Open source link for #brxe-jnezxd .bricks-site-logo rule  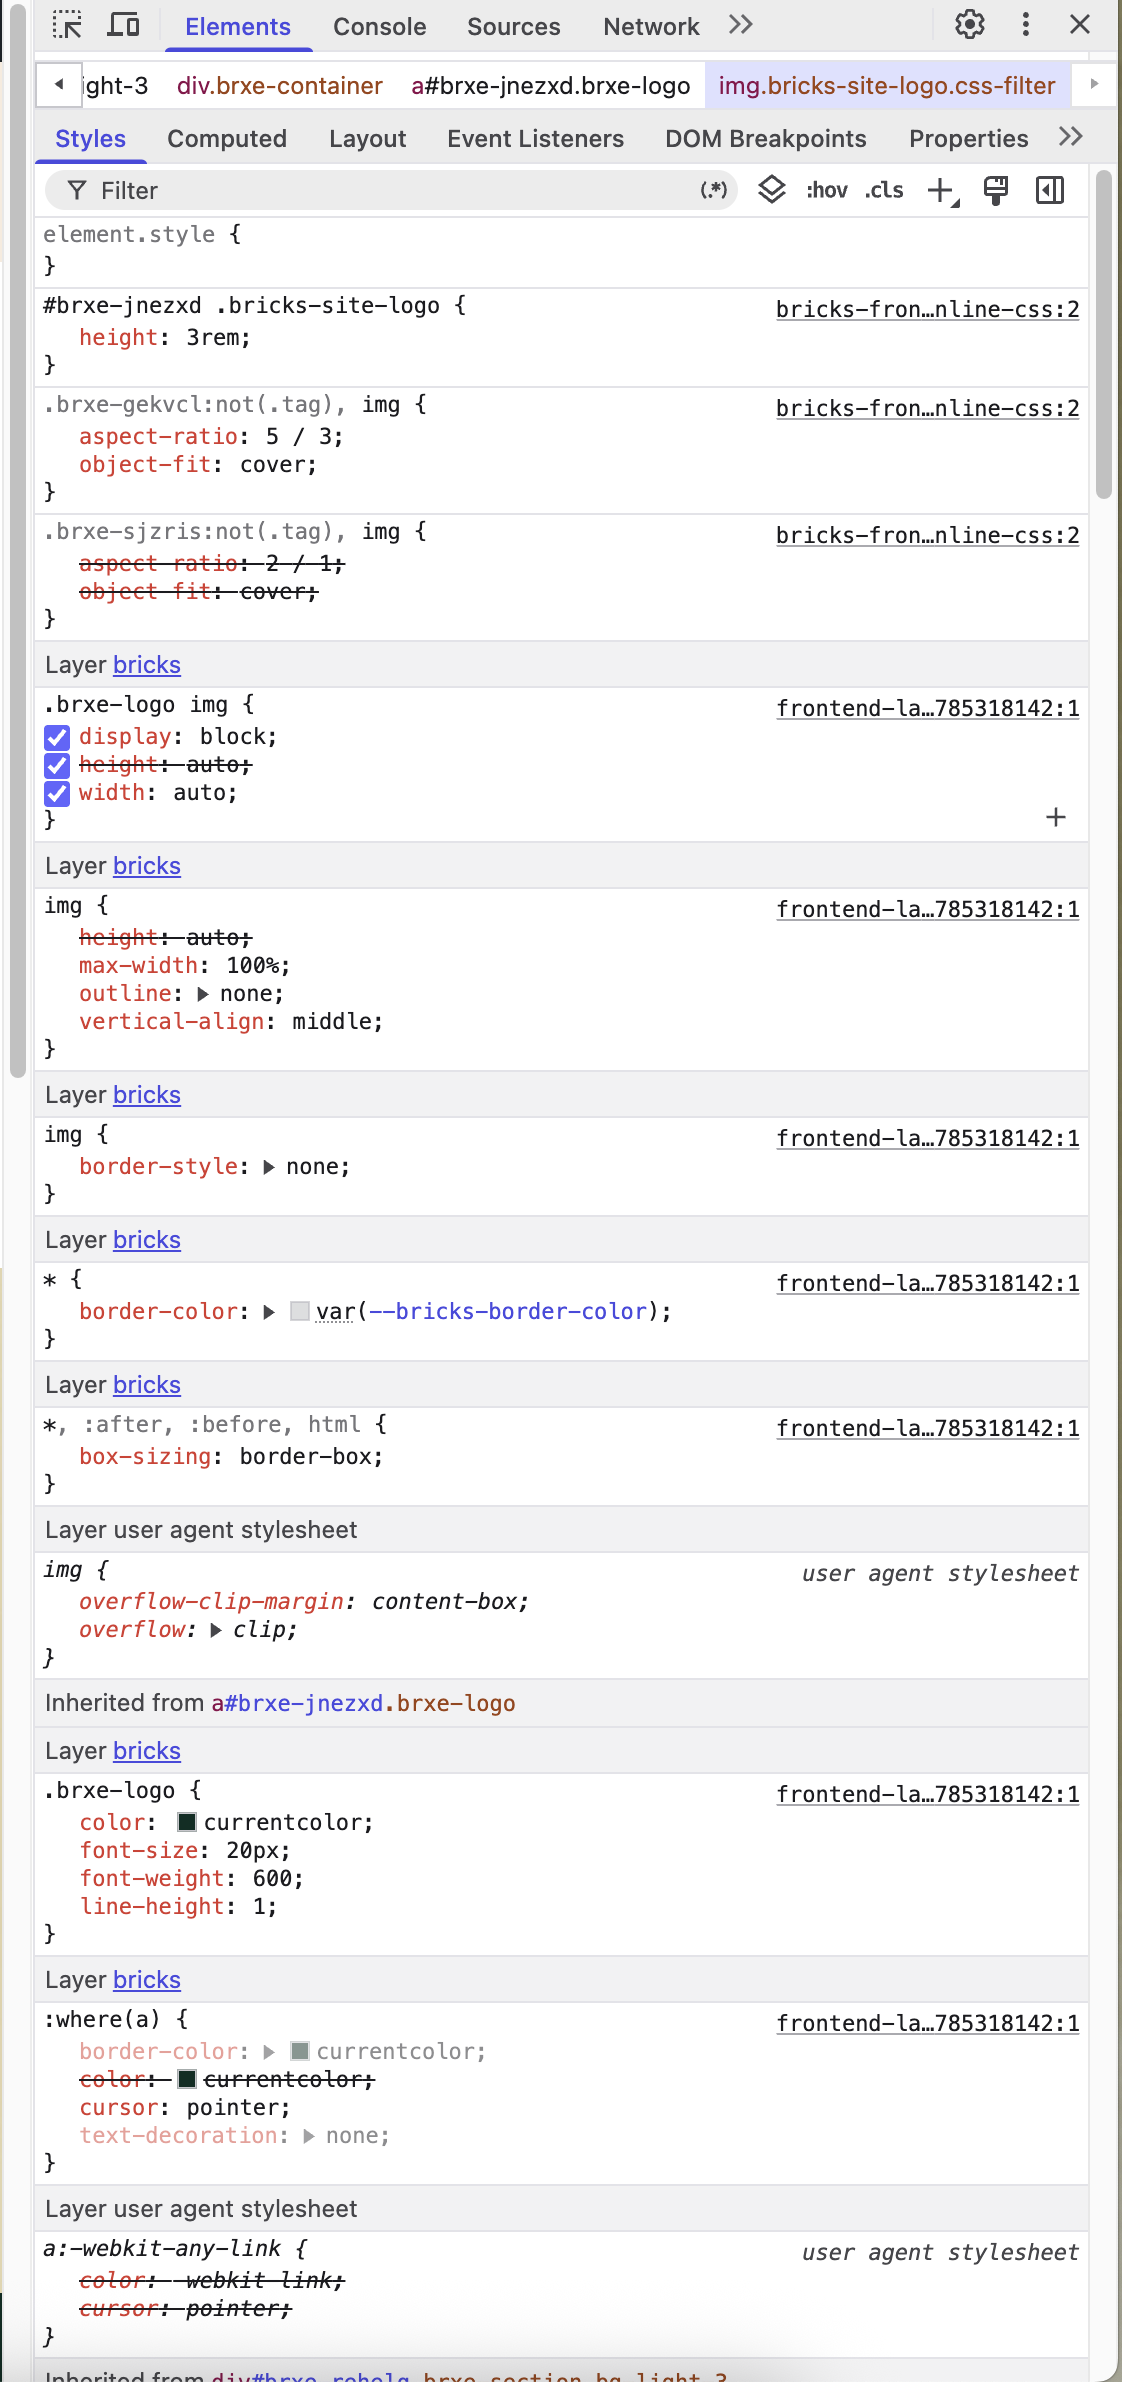pyautogui.click(x=927, y=309)
